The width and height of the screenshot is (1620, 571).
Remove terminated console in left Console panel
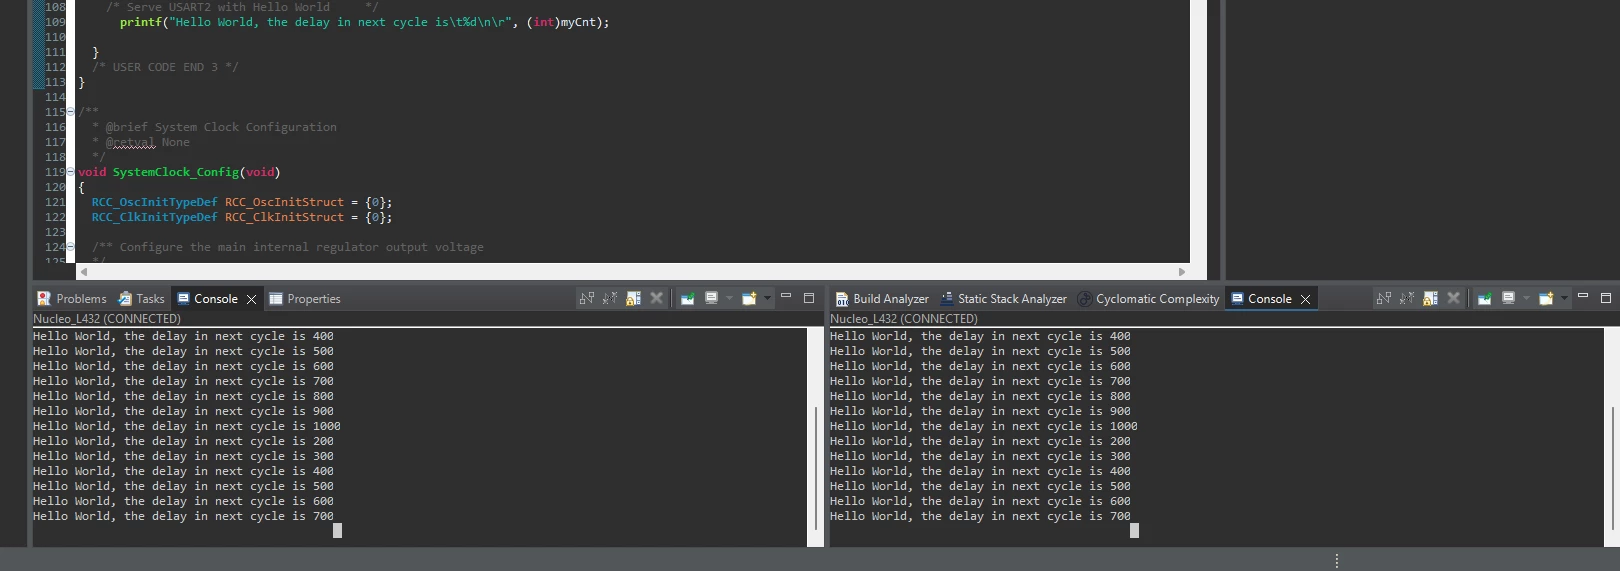656,298
